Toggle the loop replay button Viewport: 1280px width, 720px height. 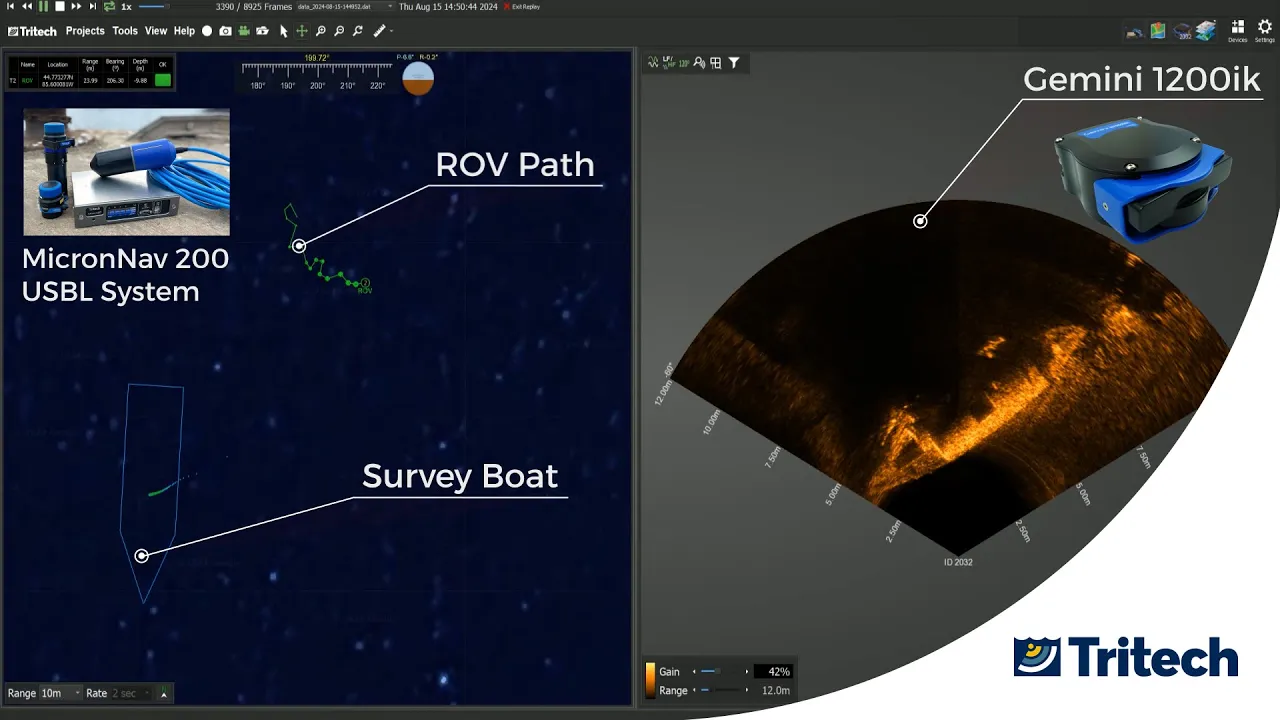pyautogui.click(x=109, y=6)
